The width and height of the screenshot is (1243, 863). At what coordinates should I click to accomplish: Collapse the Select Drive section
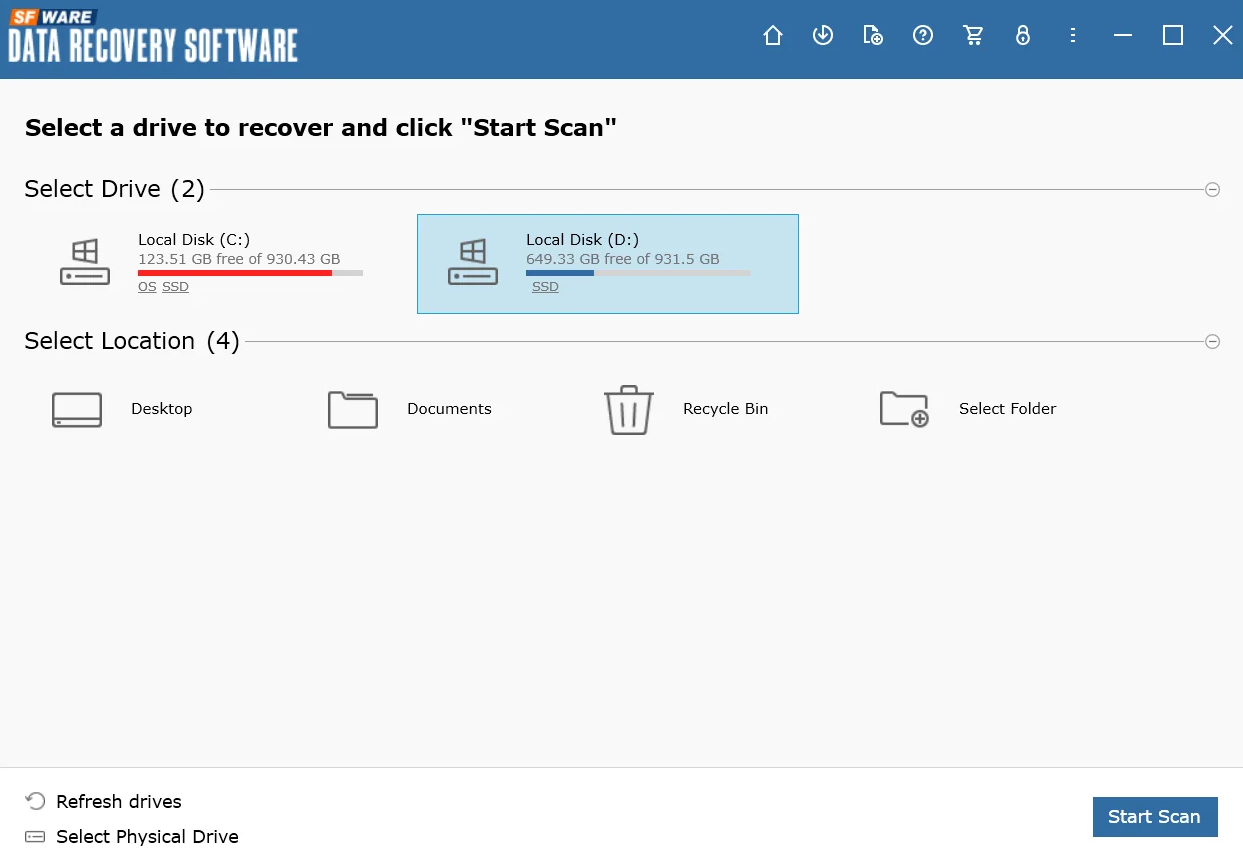click(x=1212, y=189)
